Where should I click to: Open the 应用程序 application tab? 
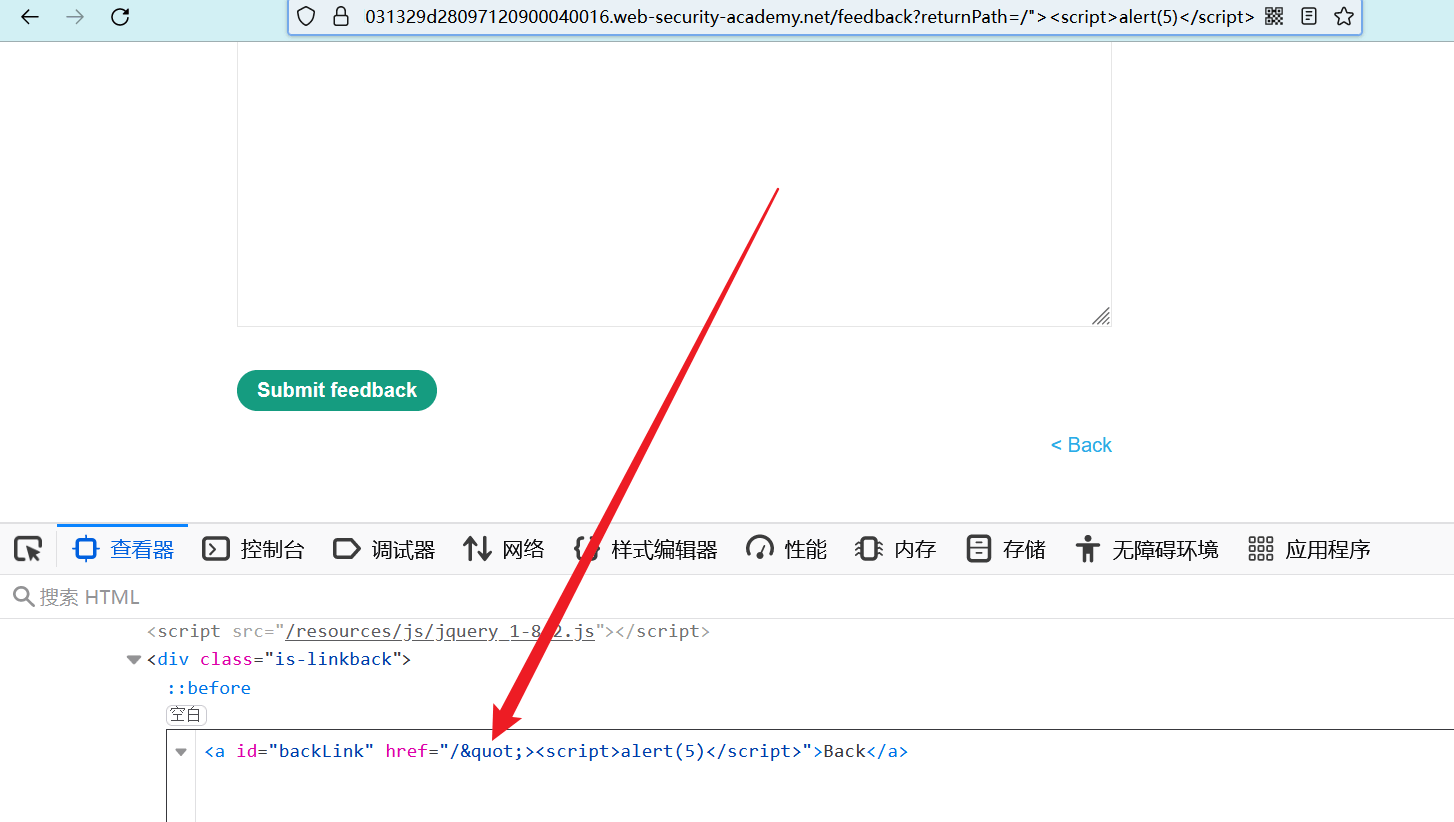1309,549
